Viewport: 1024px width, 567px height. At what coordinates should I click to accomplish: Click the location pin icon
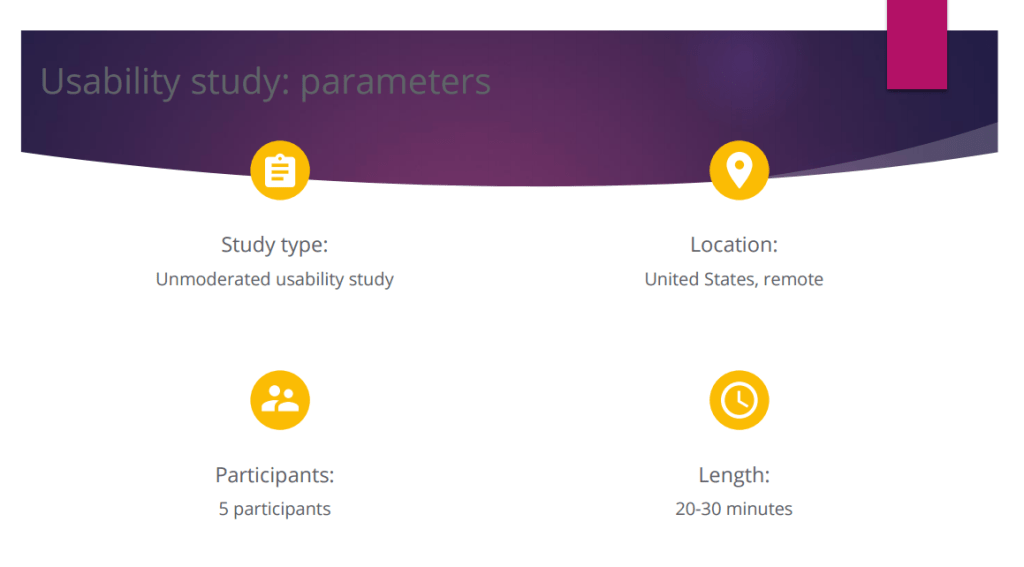tap(739, 170)
